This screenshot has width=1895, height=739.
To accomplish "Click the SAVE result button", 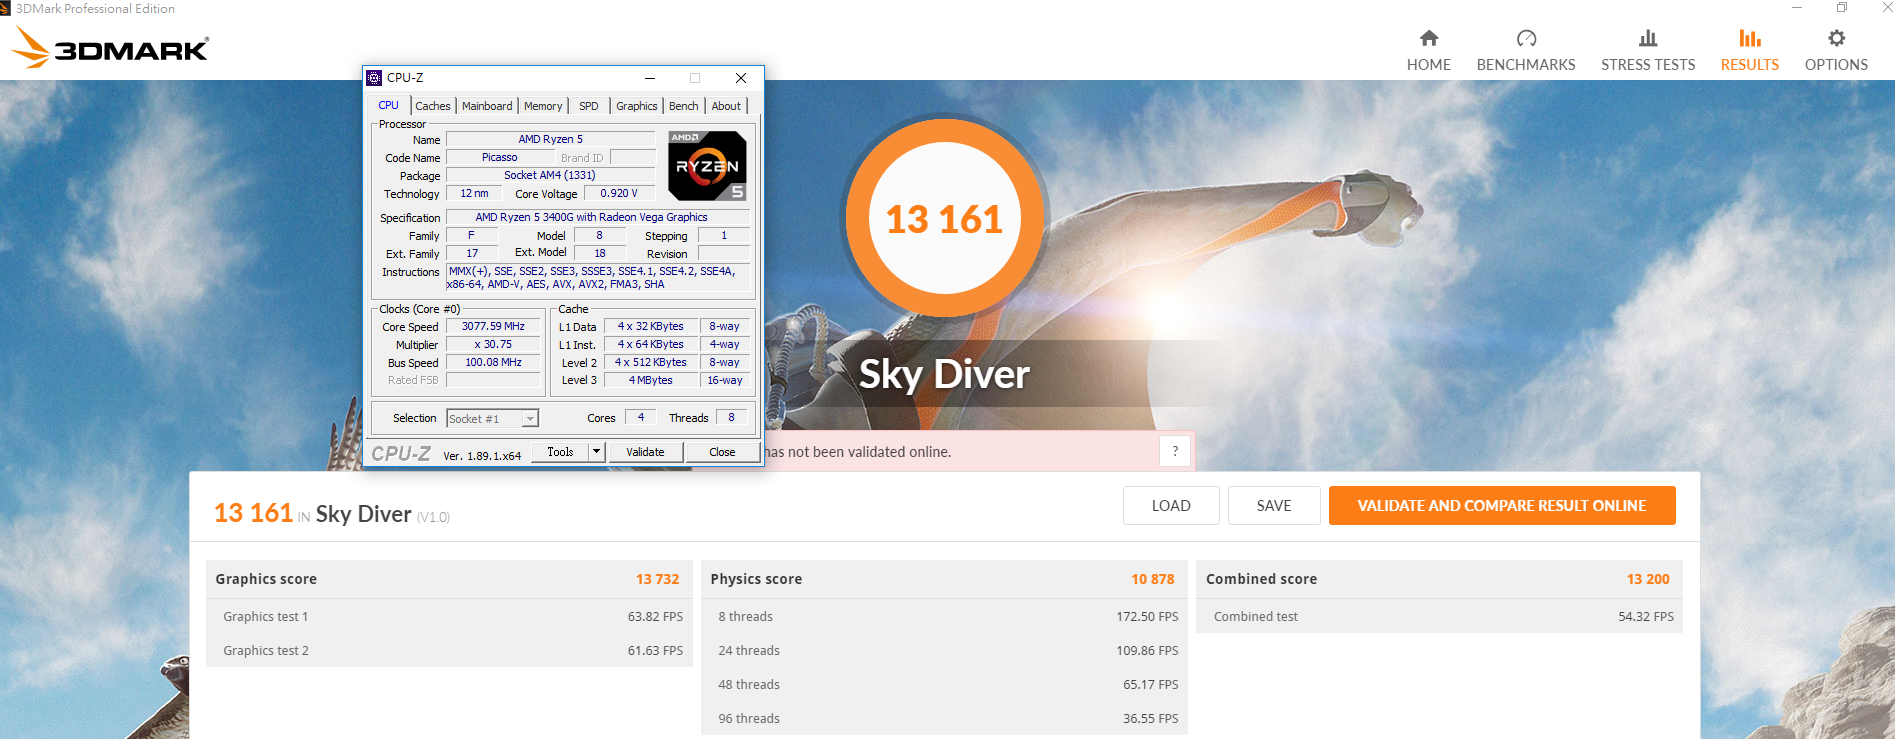I will click(1274, 505).
